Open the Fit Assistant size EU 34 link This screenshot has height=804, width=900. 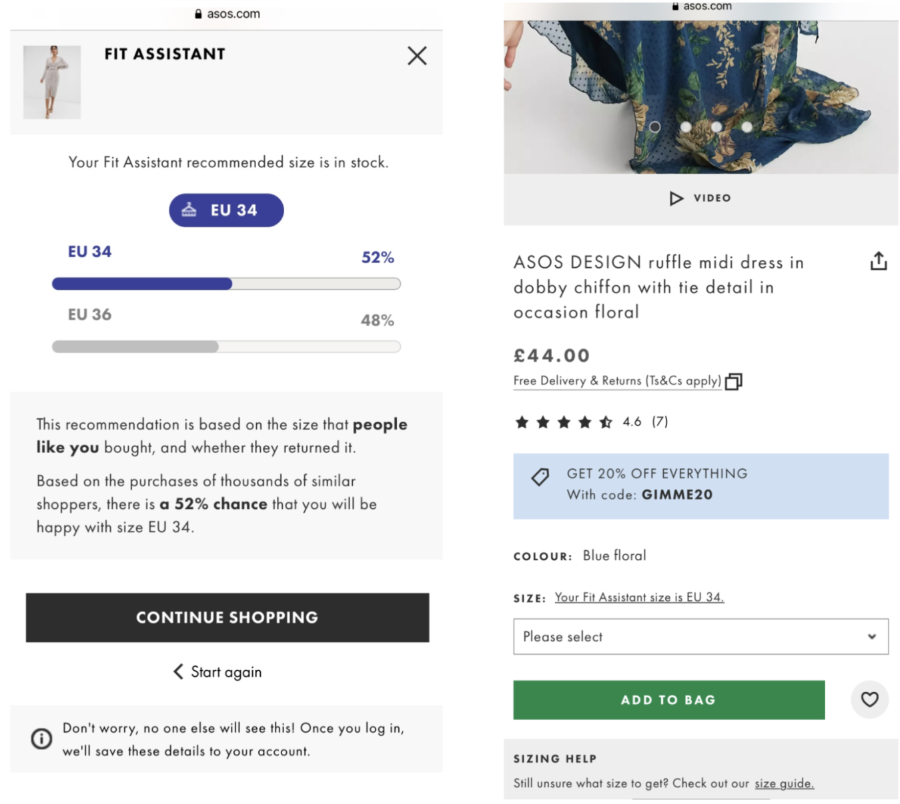(639, 597)
